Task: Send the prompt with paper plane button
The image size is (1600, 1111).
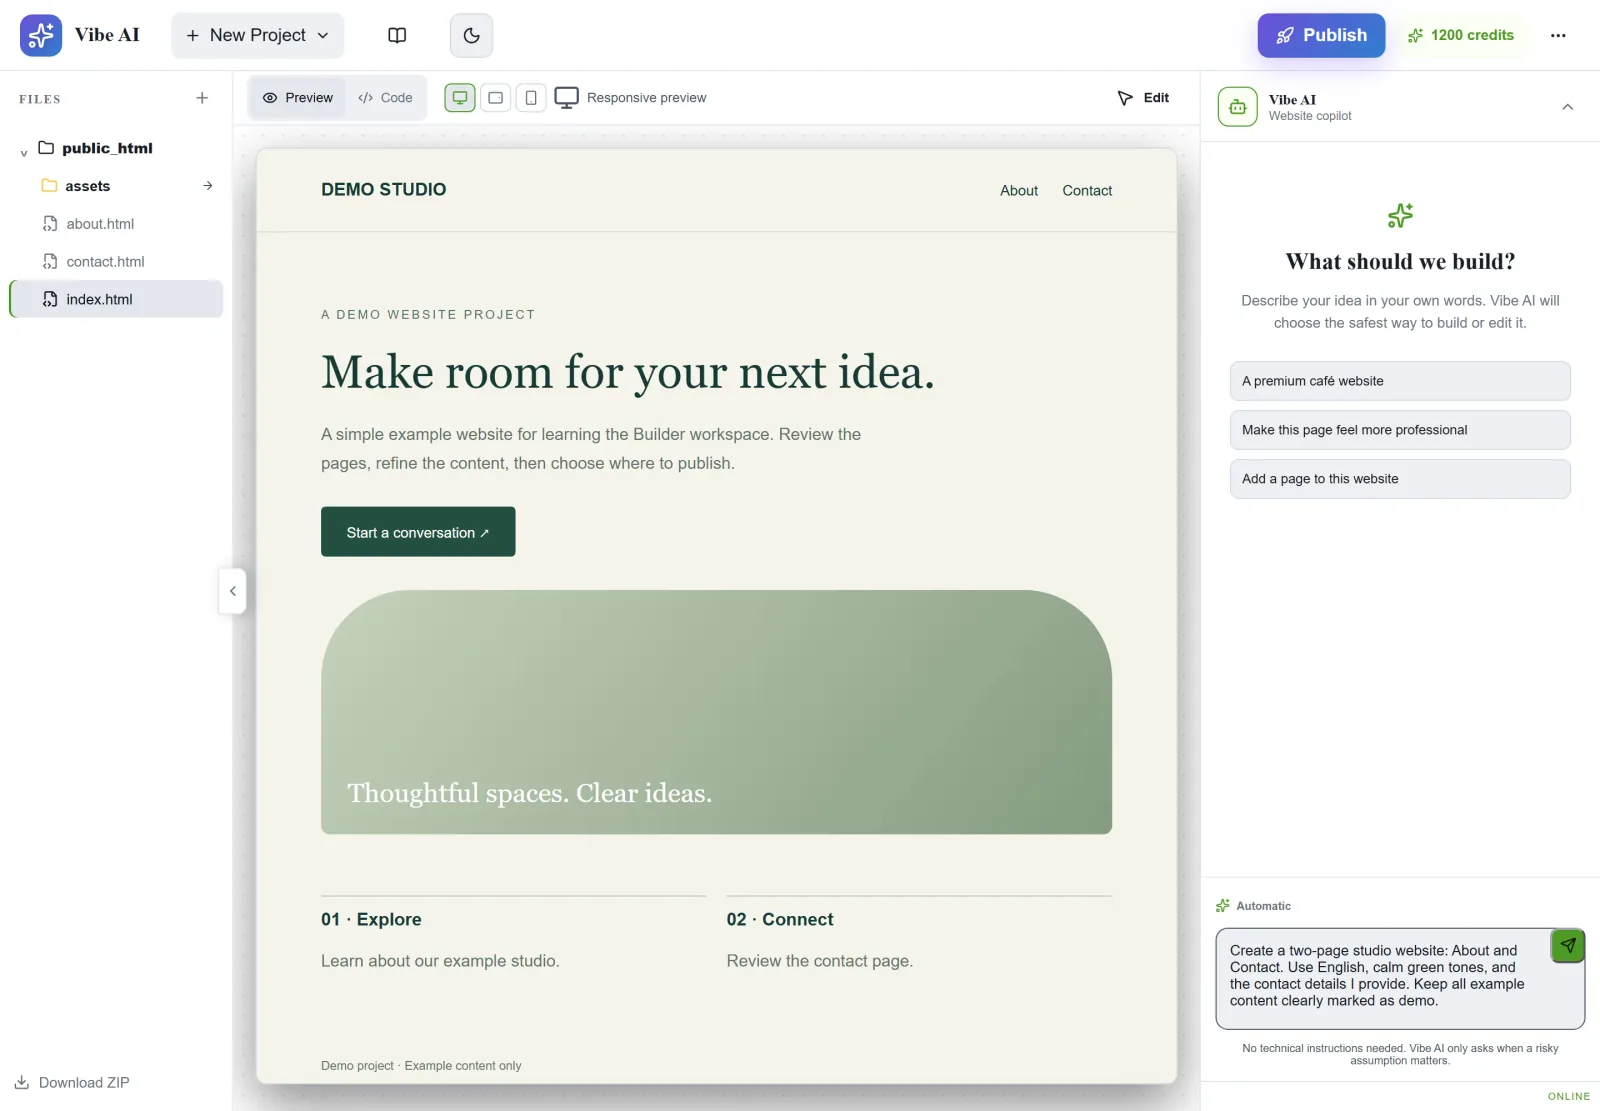Action: pos(1568,945)
